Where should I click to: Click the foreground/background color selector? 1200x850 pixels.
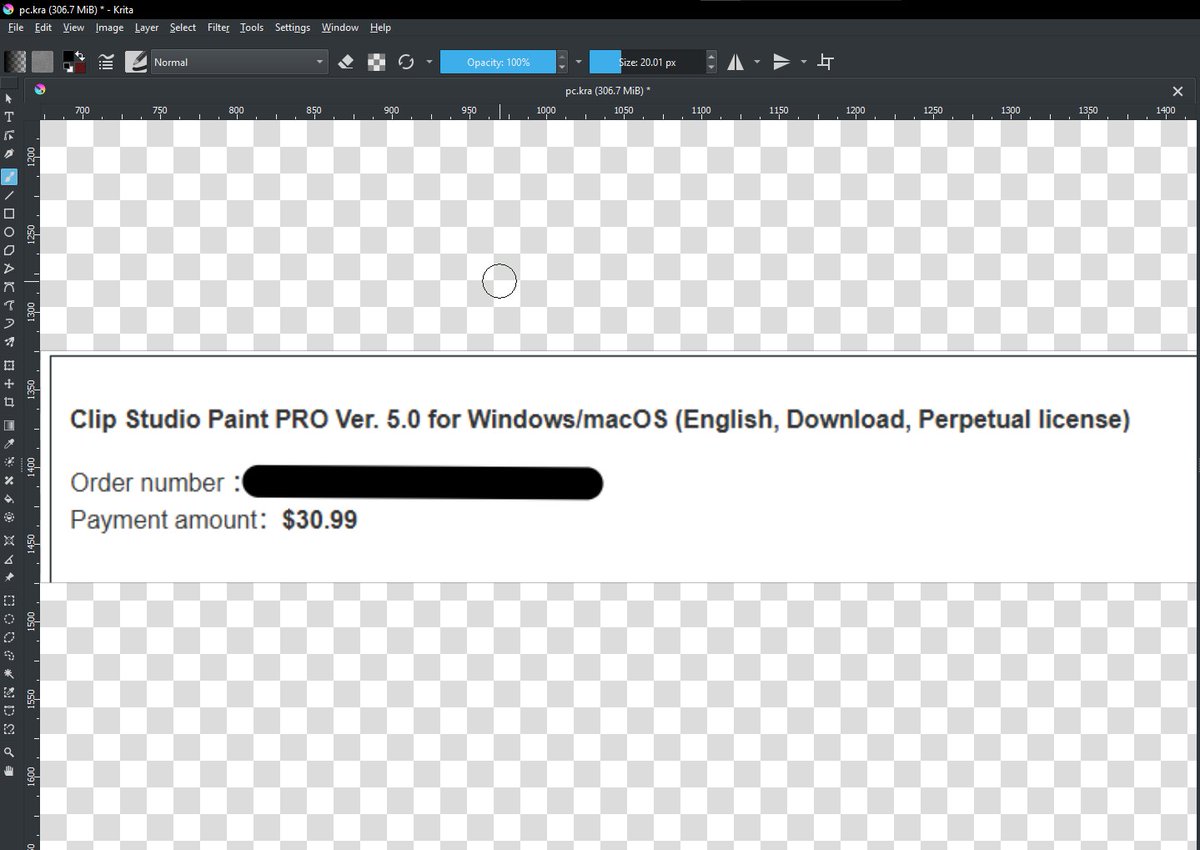74,62
